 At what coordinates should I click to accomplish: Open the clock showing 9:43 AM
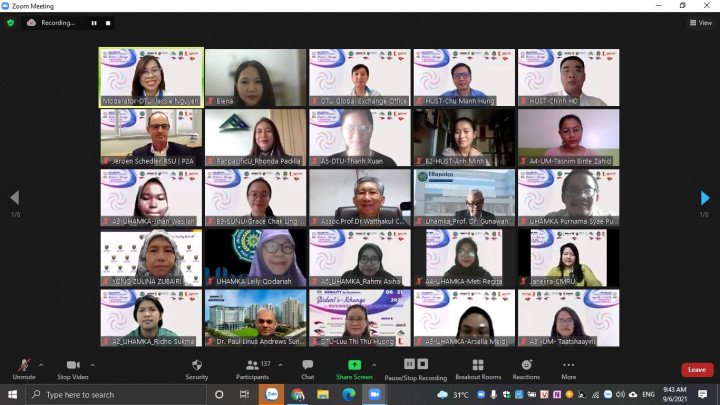coord(675,394)
